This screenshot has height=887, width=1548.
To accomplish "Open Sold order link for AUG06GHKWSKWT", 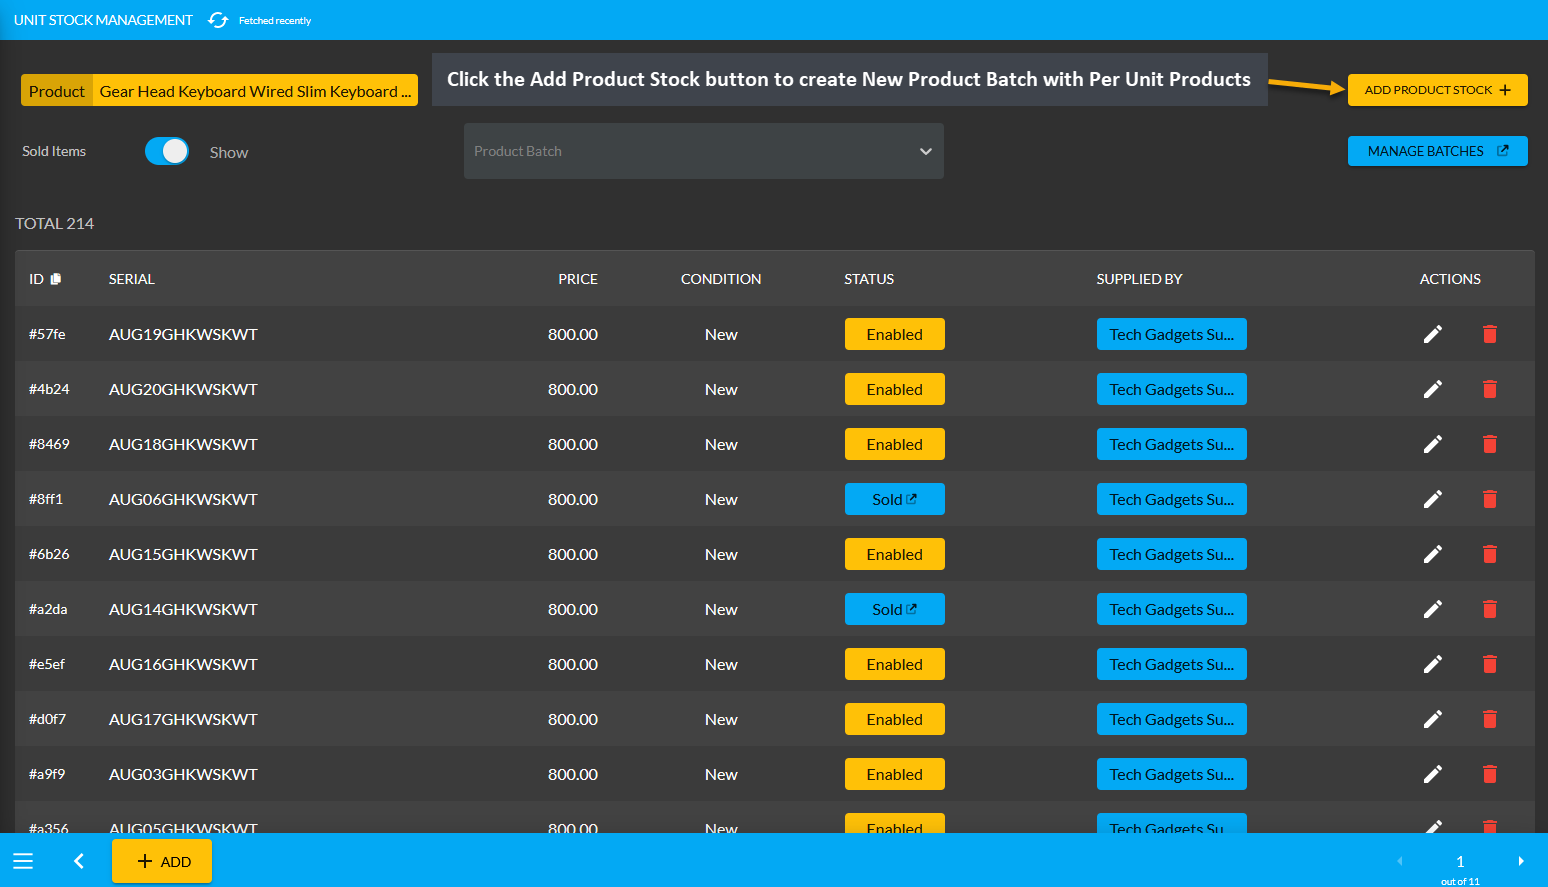I will pos(895,499).
